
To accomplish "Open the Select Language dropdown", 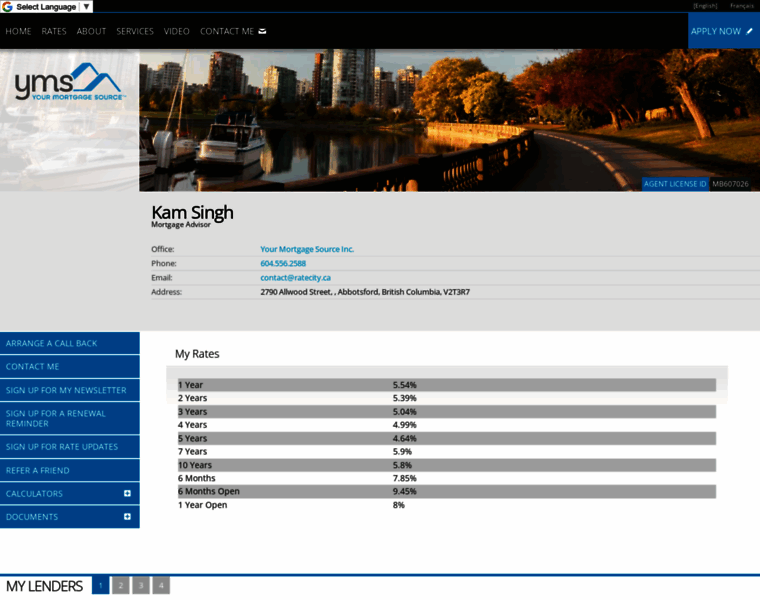I will 52,7.
